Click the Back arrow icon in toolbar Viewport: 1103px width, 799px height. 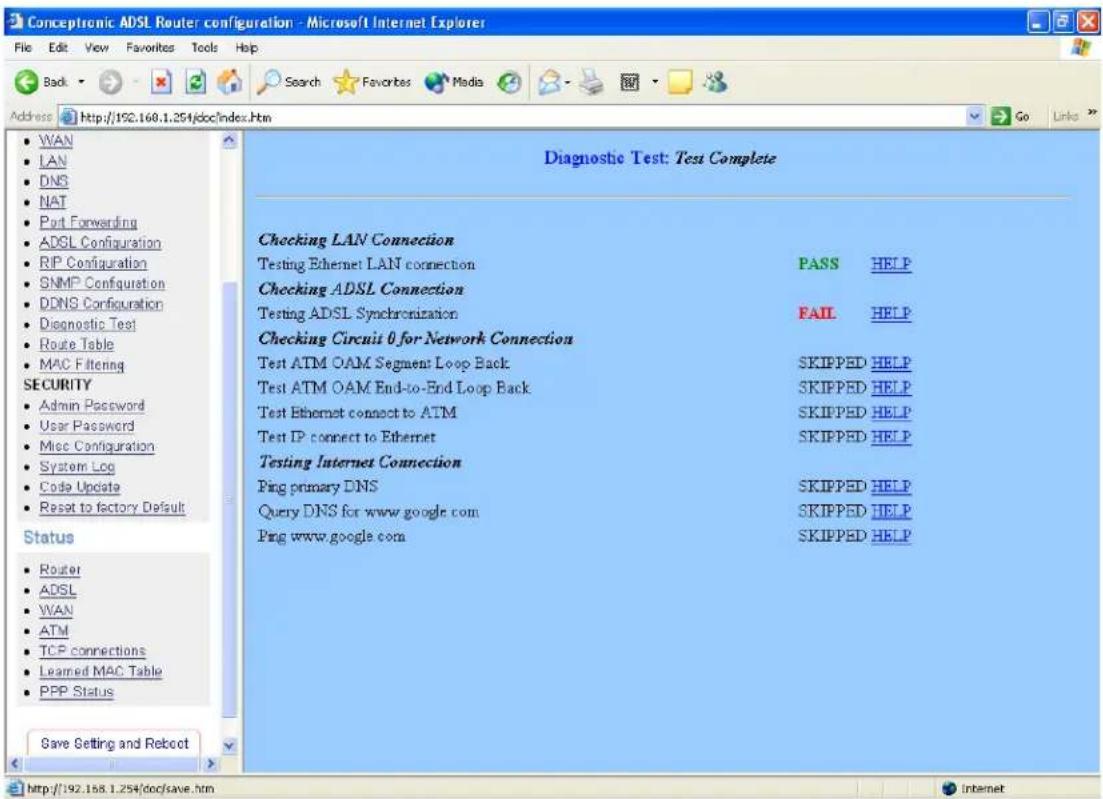tap(27, 82)
